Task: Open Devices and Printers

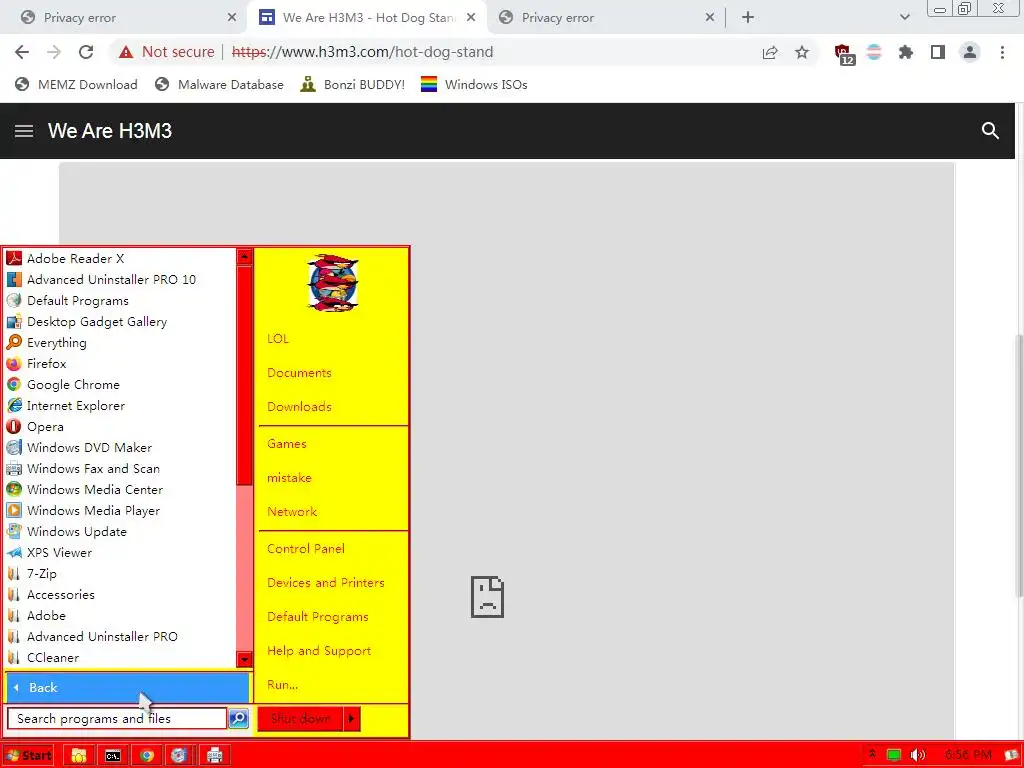Action: click(x=325, y=583)
